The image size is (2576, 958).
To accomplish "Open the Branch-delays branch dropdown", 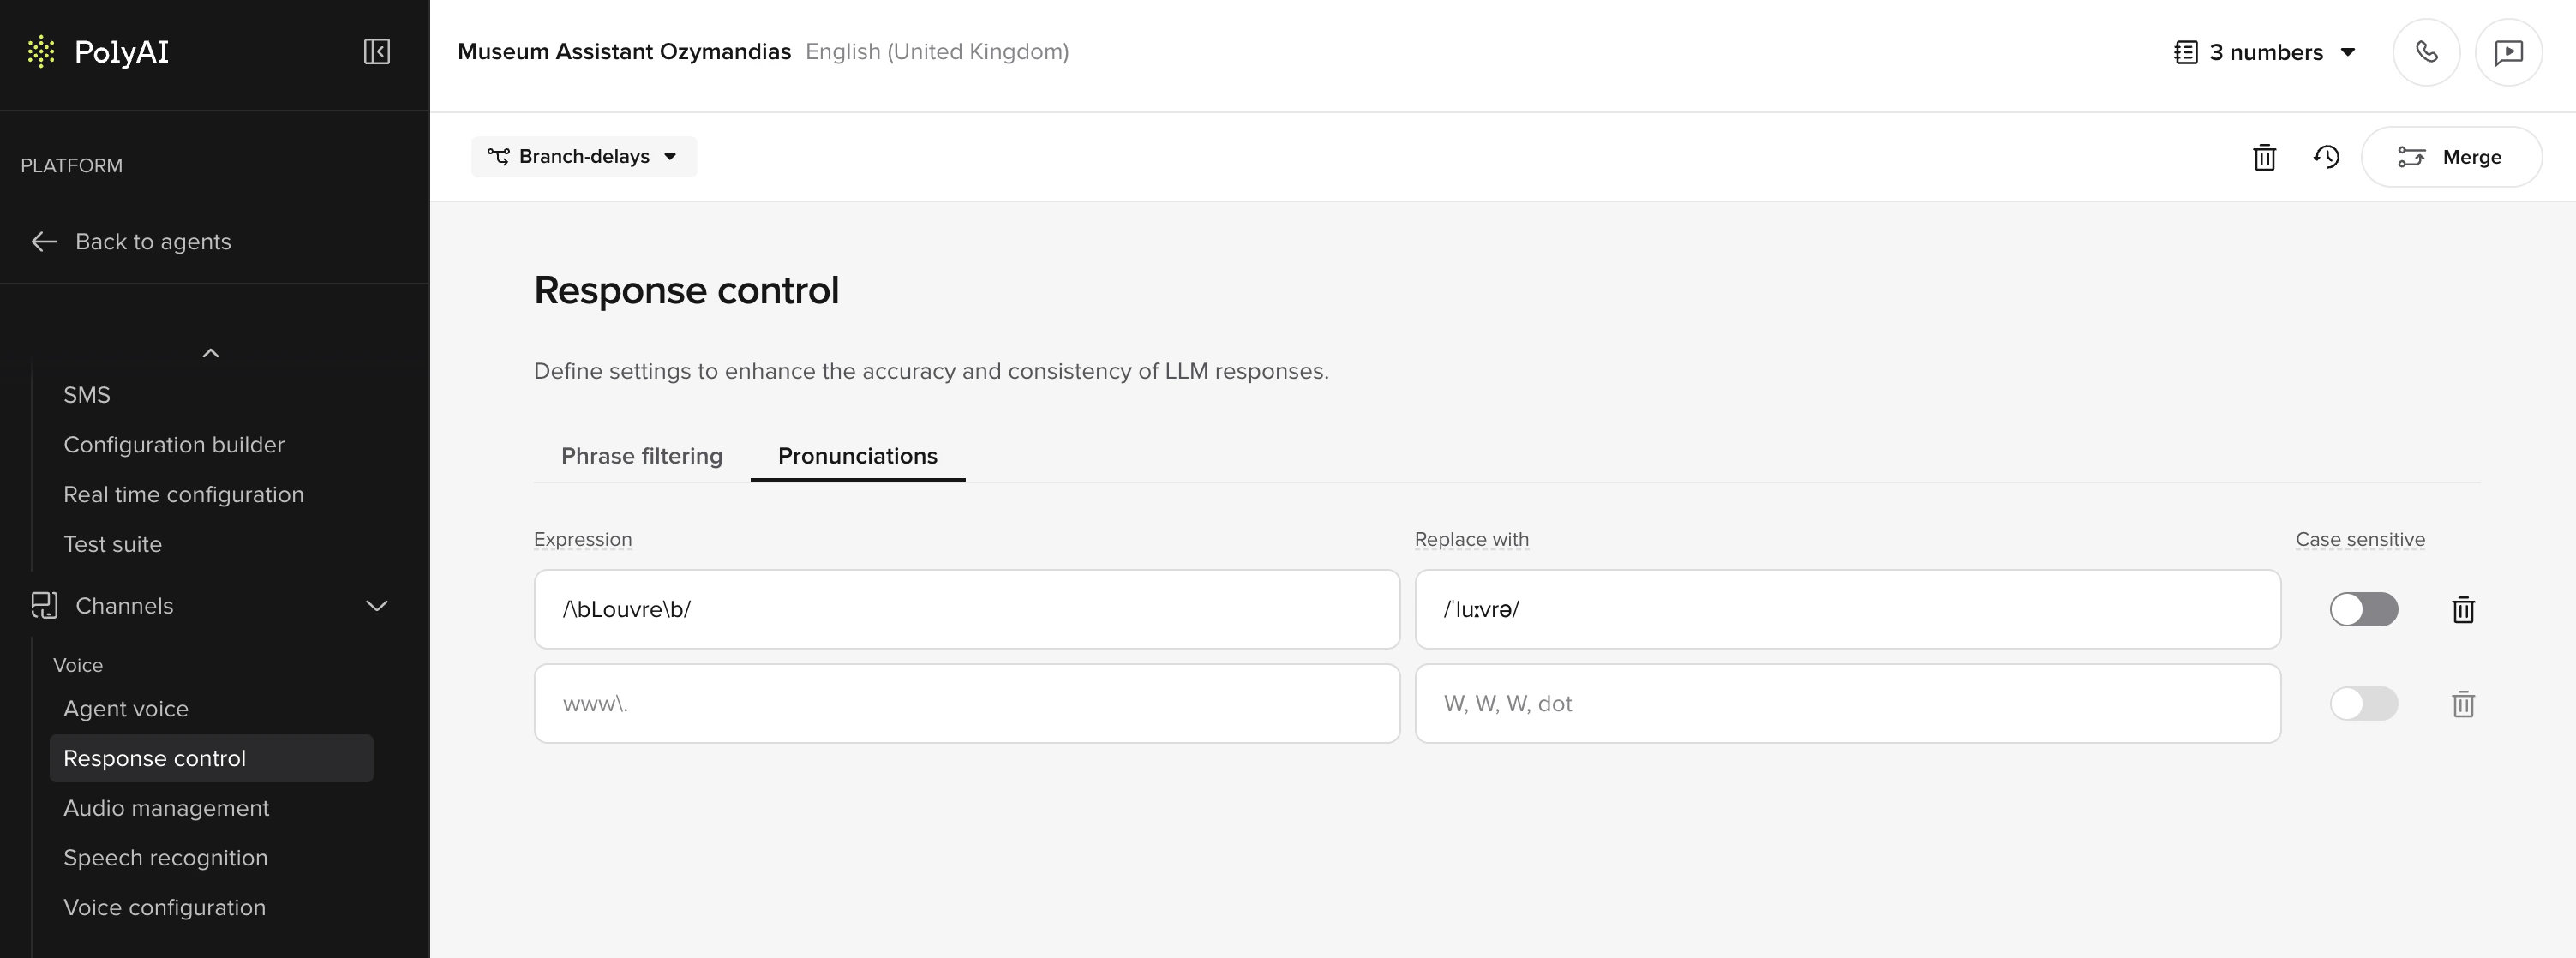I will 584,157.
